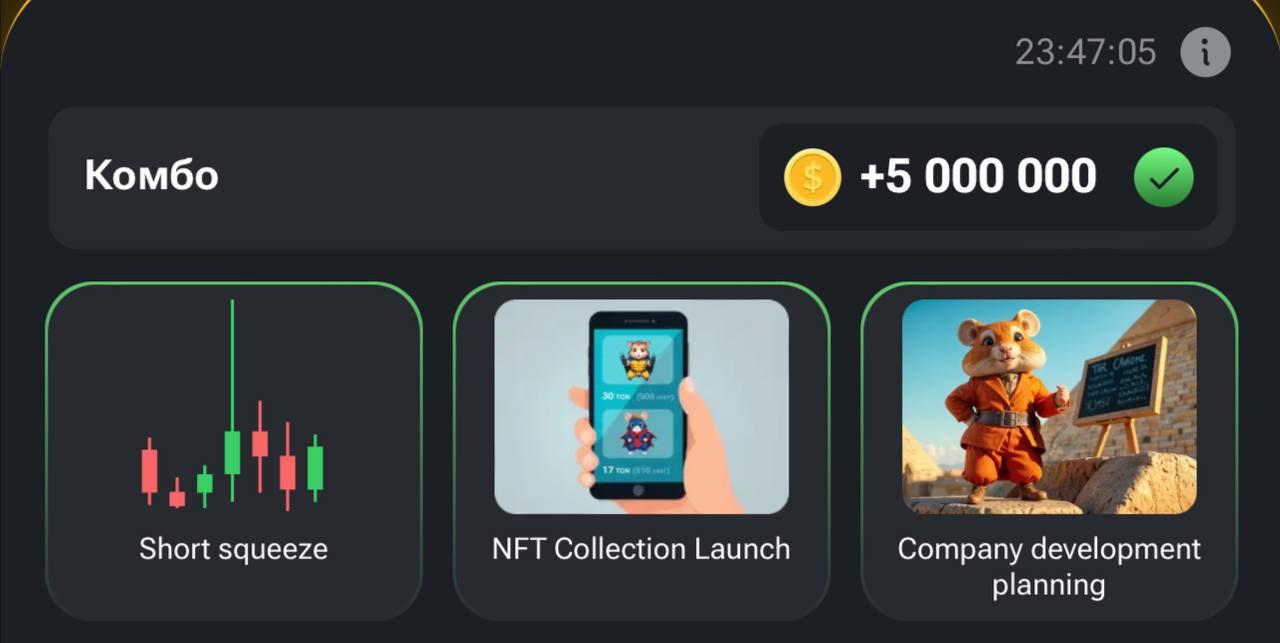1280x643 pixels.
Task: Select the candlestick chart icon
Action: (232, 405)
